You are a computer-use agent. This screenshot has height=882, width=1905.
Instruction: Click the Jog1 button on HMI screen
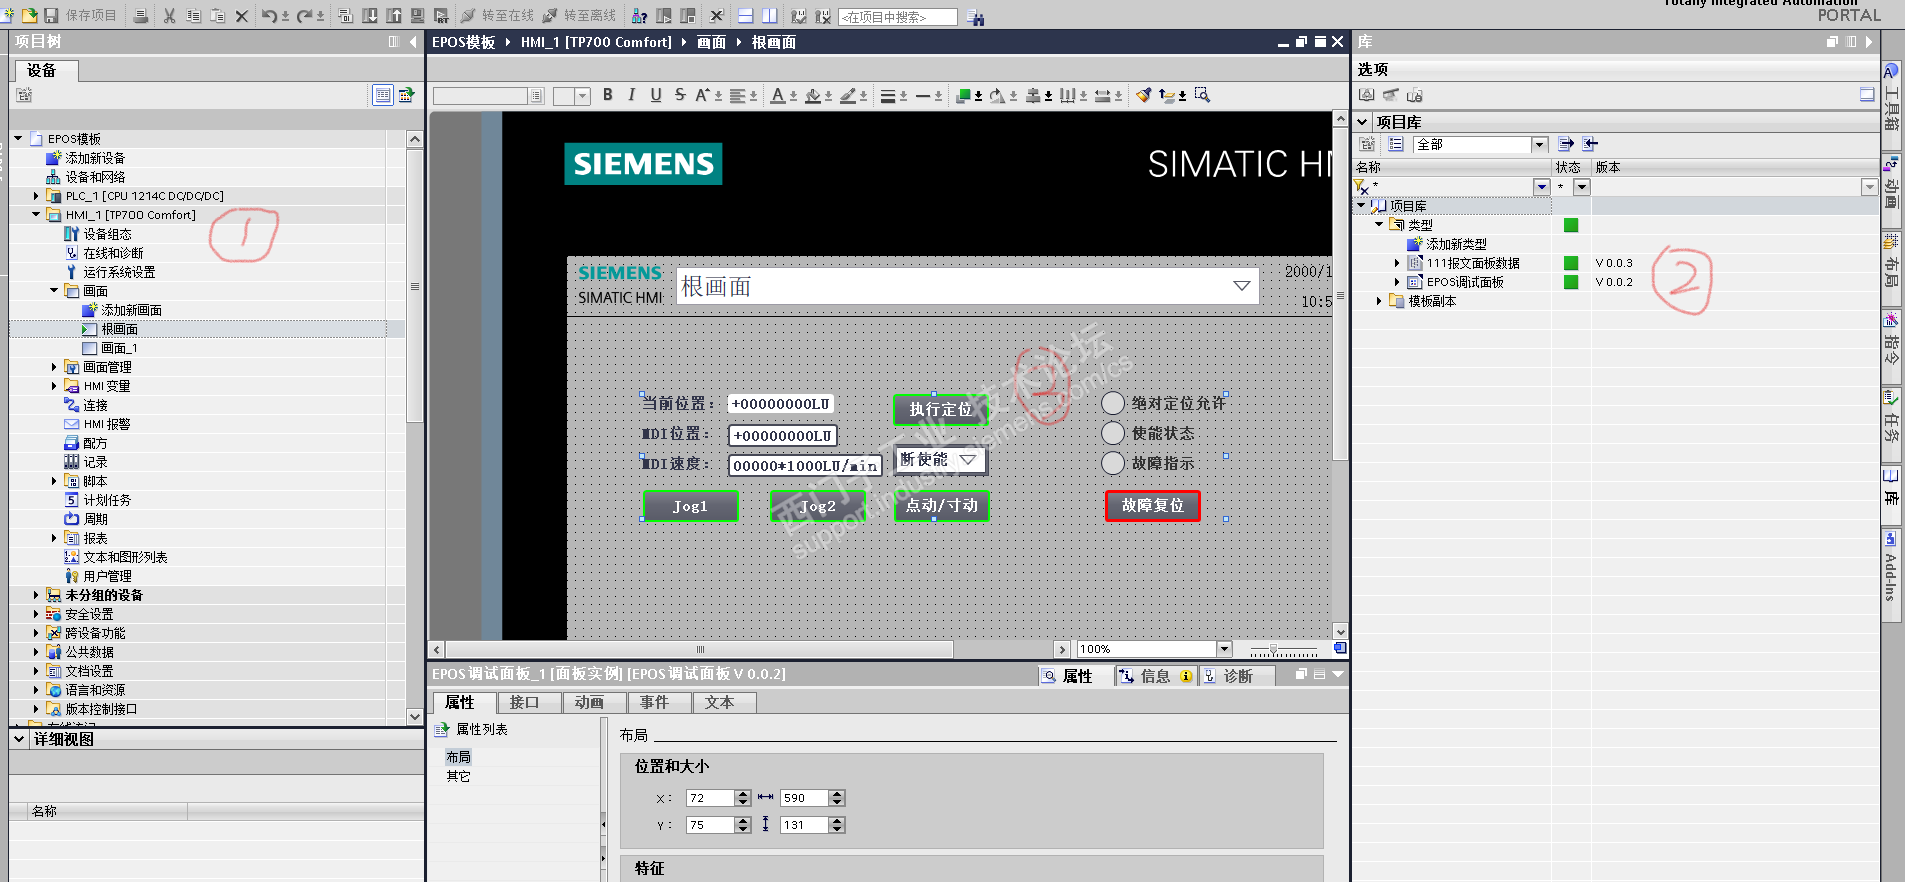(690, 506)
